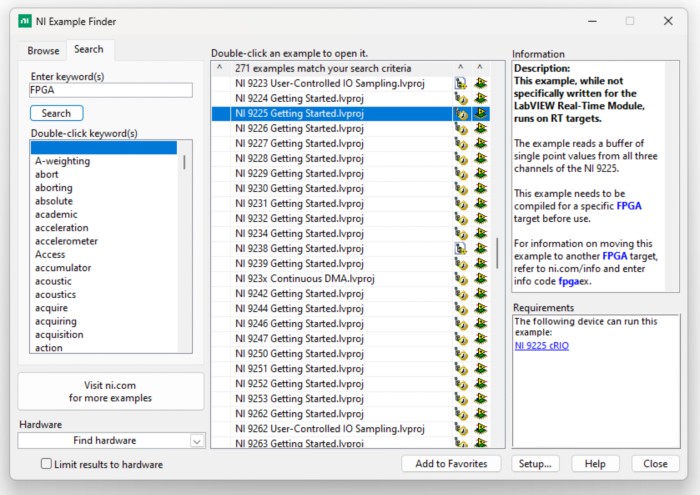Click project icon in NI 9226 Getting Started row

click(x=461, y=129)
